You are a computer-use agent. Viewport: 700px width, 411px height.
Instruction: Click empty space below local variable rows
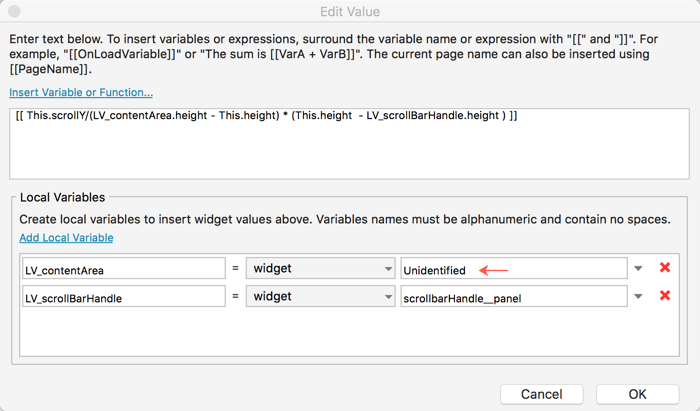click(x=340, y=335)
